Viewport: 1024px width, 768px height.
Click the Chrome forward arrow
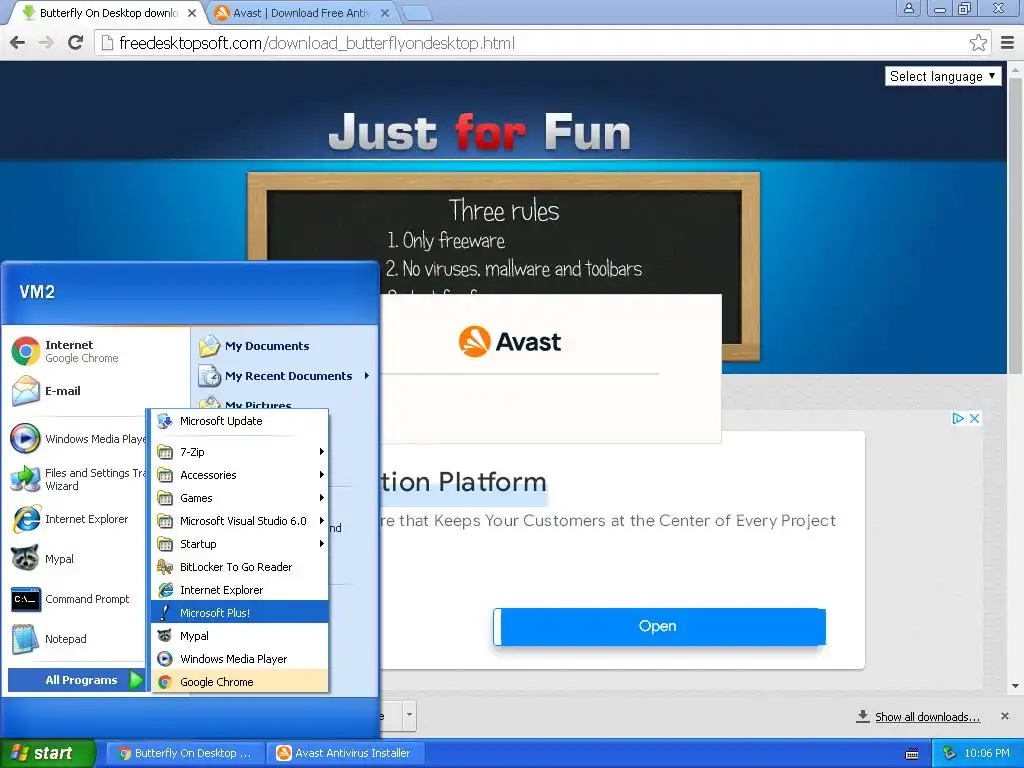click(46, 43)
